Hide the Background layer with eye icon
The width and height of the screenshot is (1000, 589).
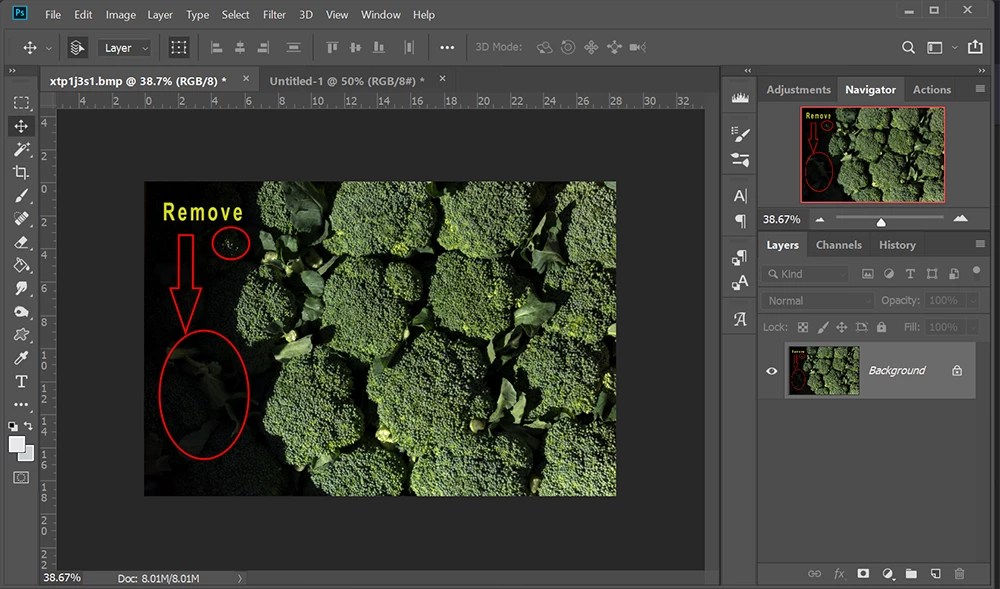[772, 371]
